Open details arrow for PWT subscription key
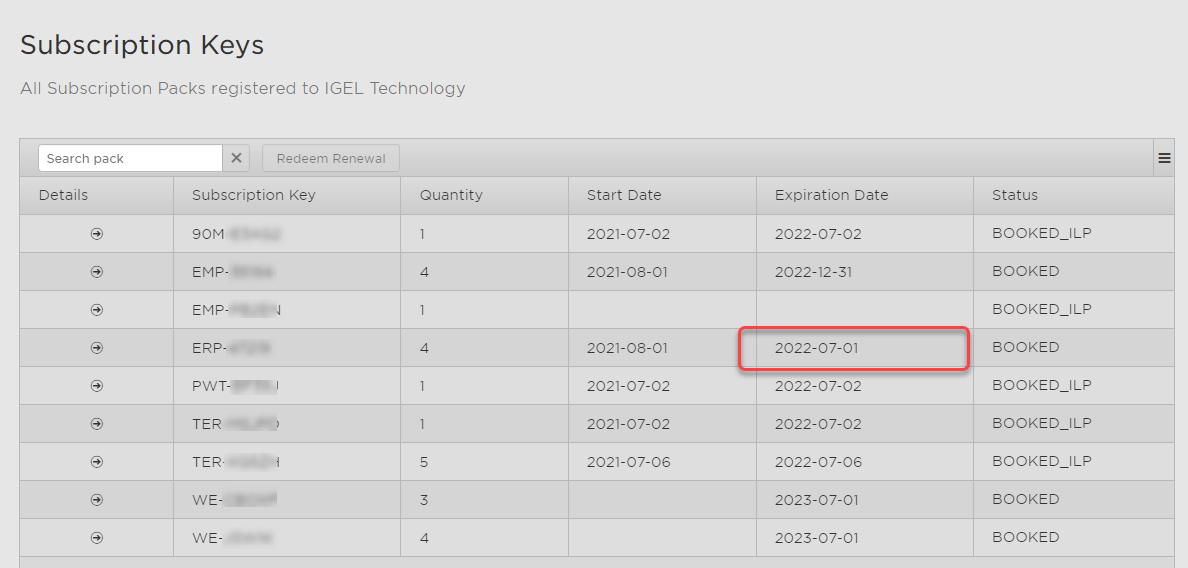This screenshot has height=568, width=1188. [x=97, y=386]
